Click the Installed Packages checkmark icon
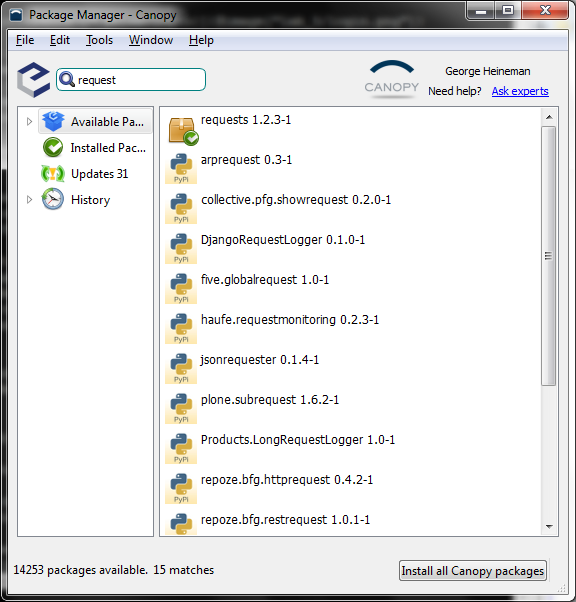Viewport: 576px width, 602px height. click(x=53, y=147)
